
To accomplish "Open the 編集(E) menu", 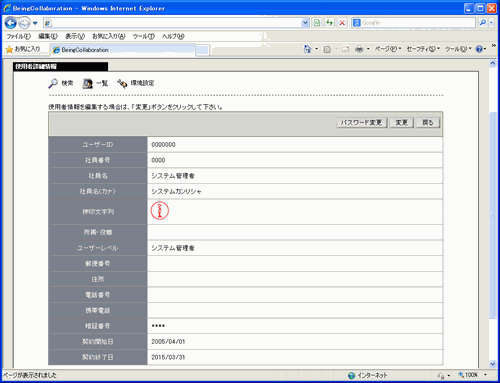I will point(48,36).
